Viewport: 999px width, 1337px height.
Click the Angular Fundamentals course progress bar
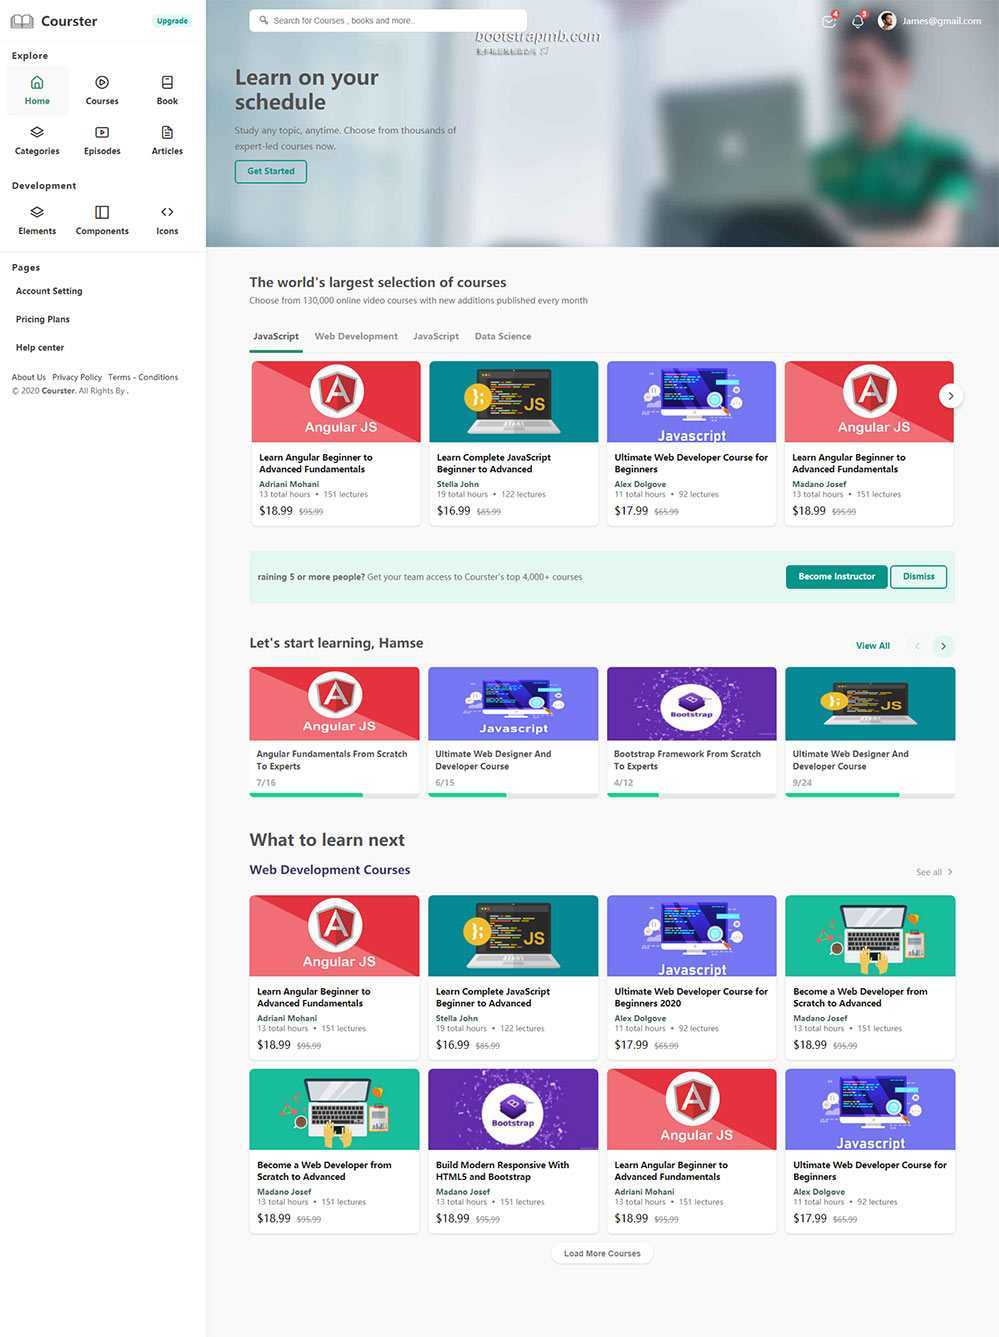[334, 795]
